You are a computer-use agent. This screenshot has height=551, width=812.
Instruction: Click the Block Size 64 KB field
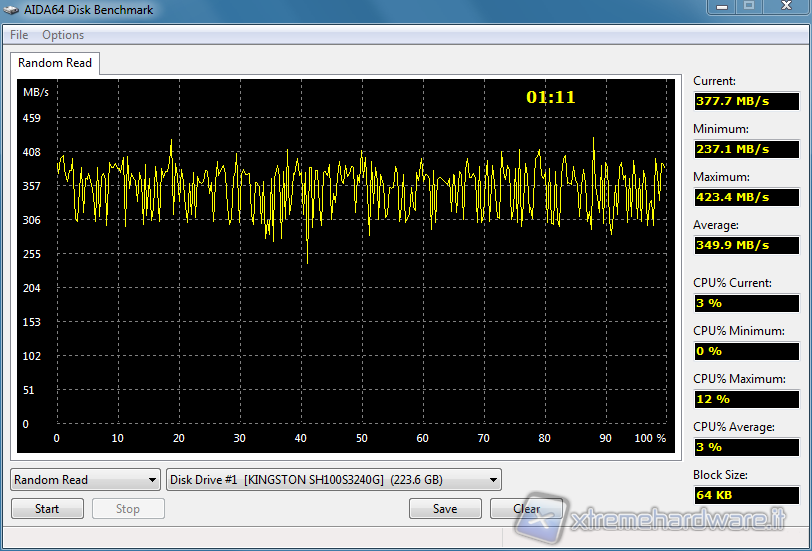(746, 495)
